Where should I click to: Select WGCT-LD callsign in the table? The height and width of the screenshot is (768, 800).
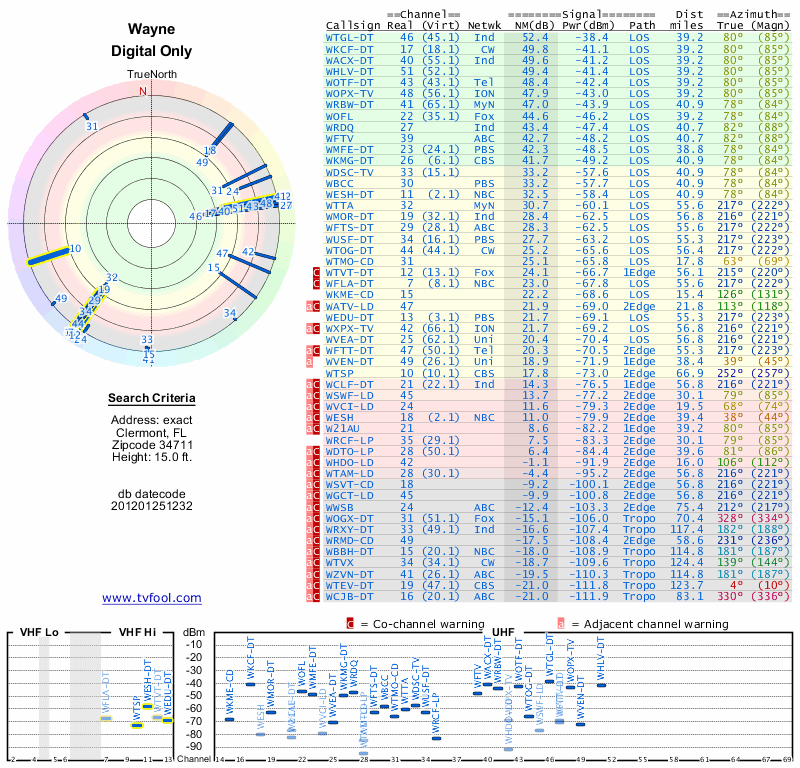click(x=349, y=496)
